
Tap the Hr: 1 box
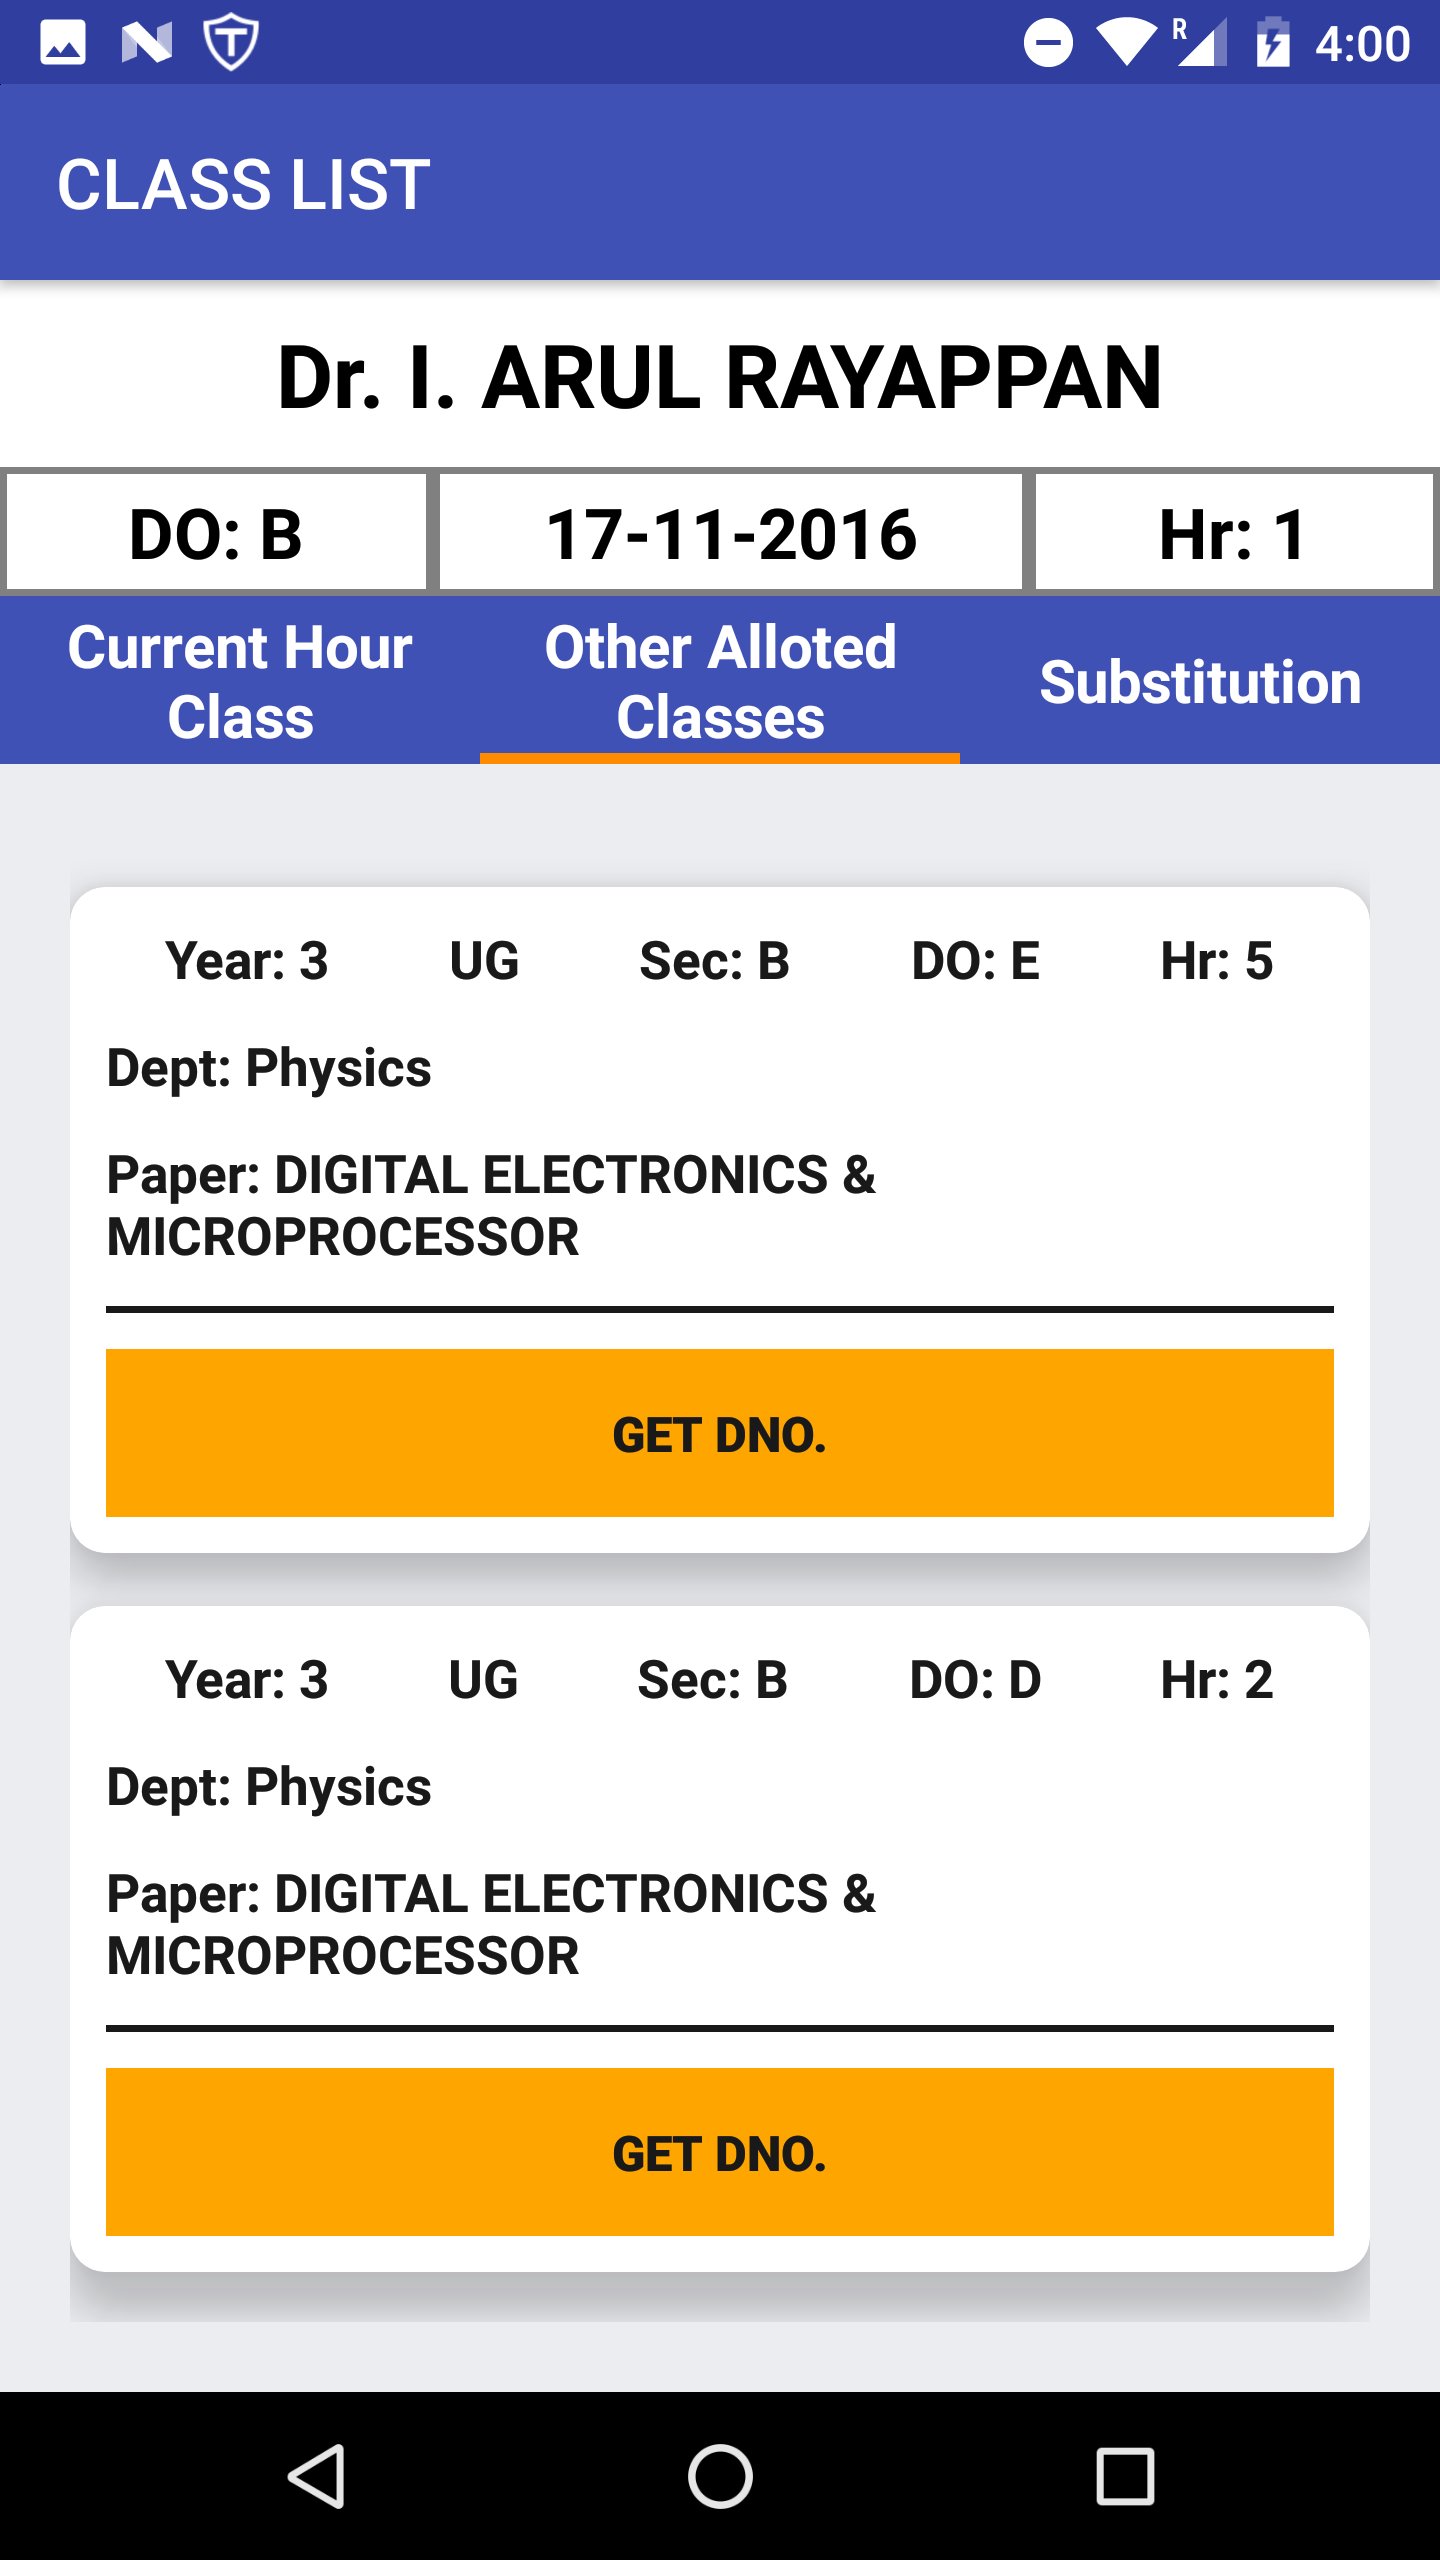(1233, 533)
